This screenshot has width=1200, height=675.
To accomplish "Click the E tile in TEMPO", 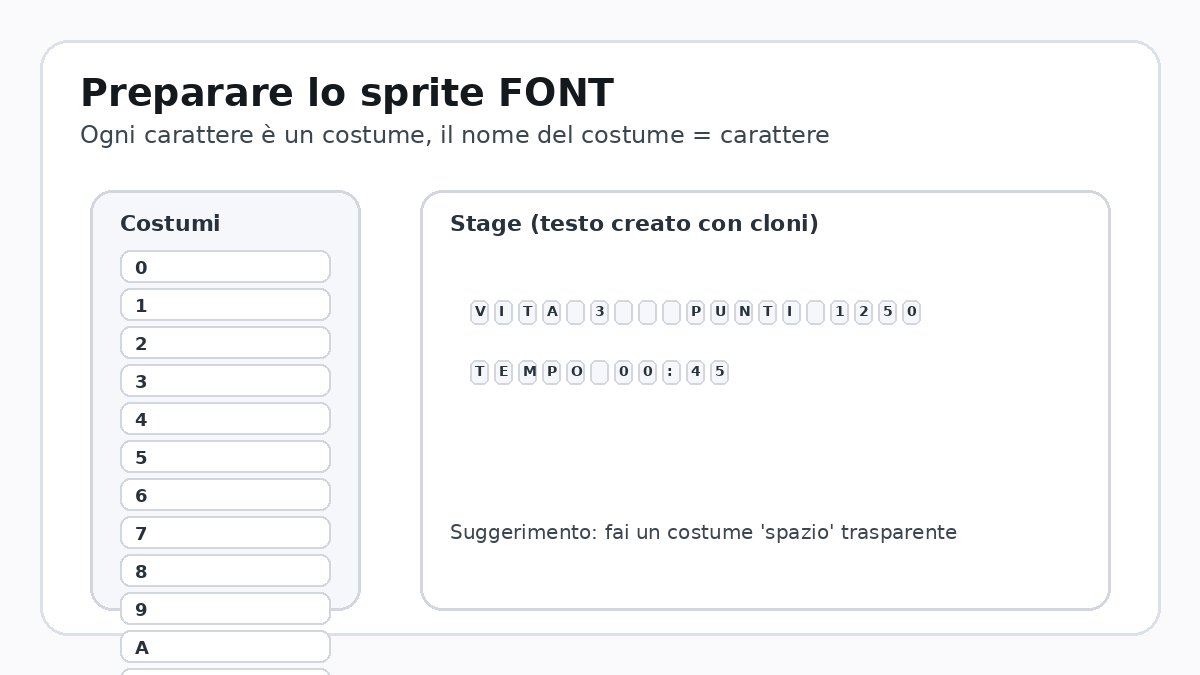I will coord(504,372).
